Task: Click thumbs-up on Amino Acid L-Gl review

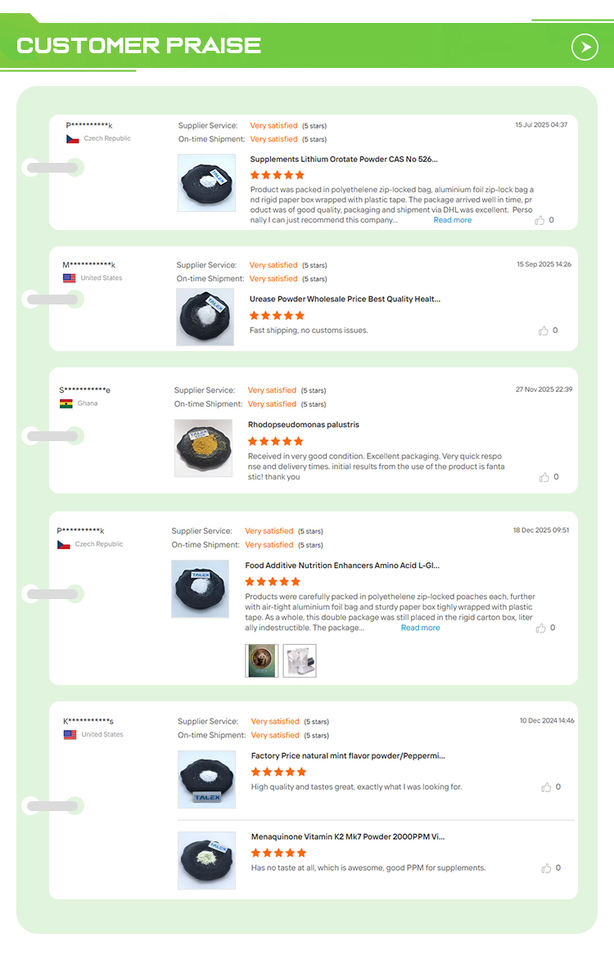Action: coord(541,628)
